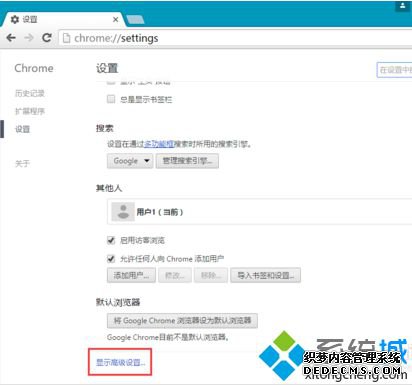Screen dimensions: 412x385
Task: Reload the settings page
Action: click(x=47, y=38)
